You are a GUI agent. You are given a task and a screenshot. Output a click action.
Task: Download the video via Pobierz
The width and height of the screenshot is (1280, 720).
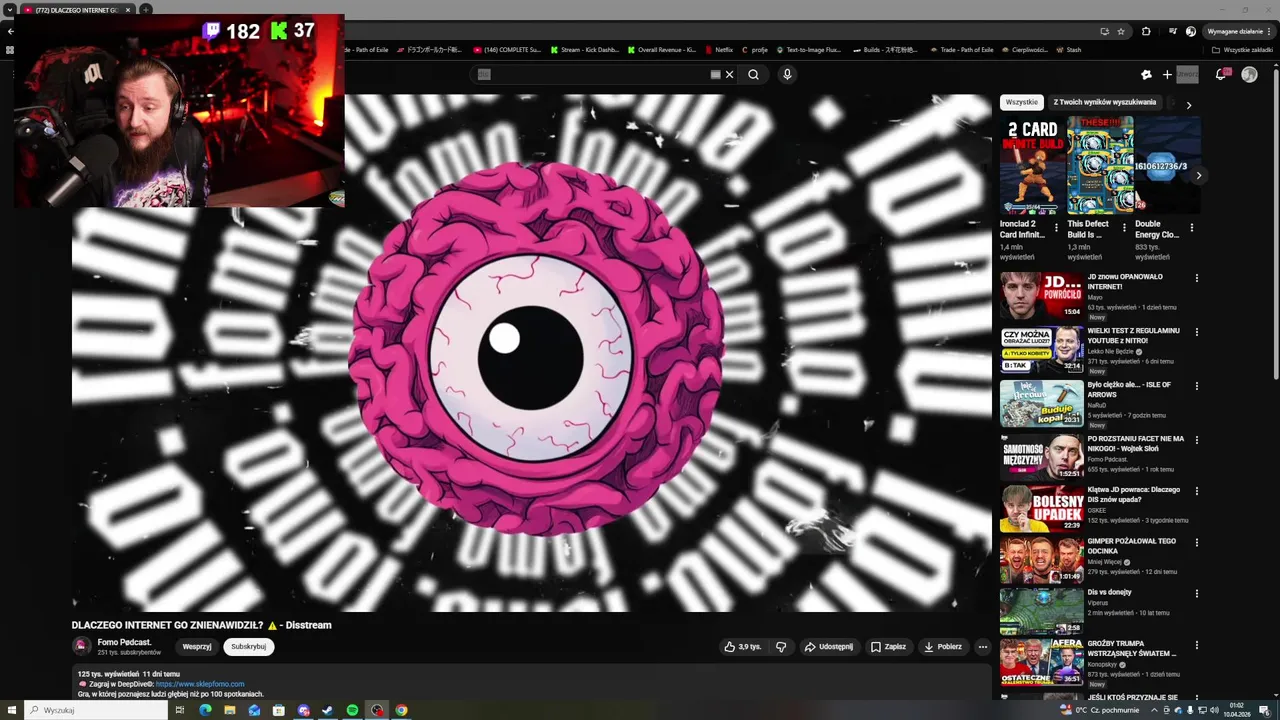tap(942, 647)
